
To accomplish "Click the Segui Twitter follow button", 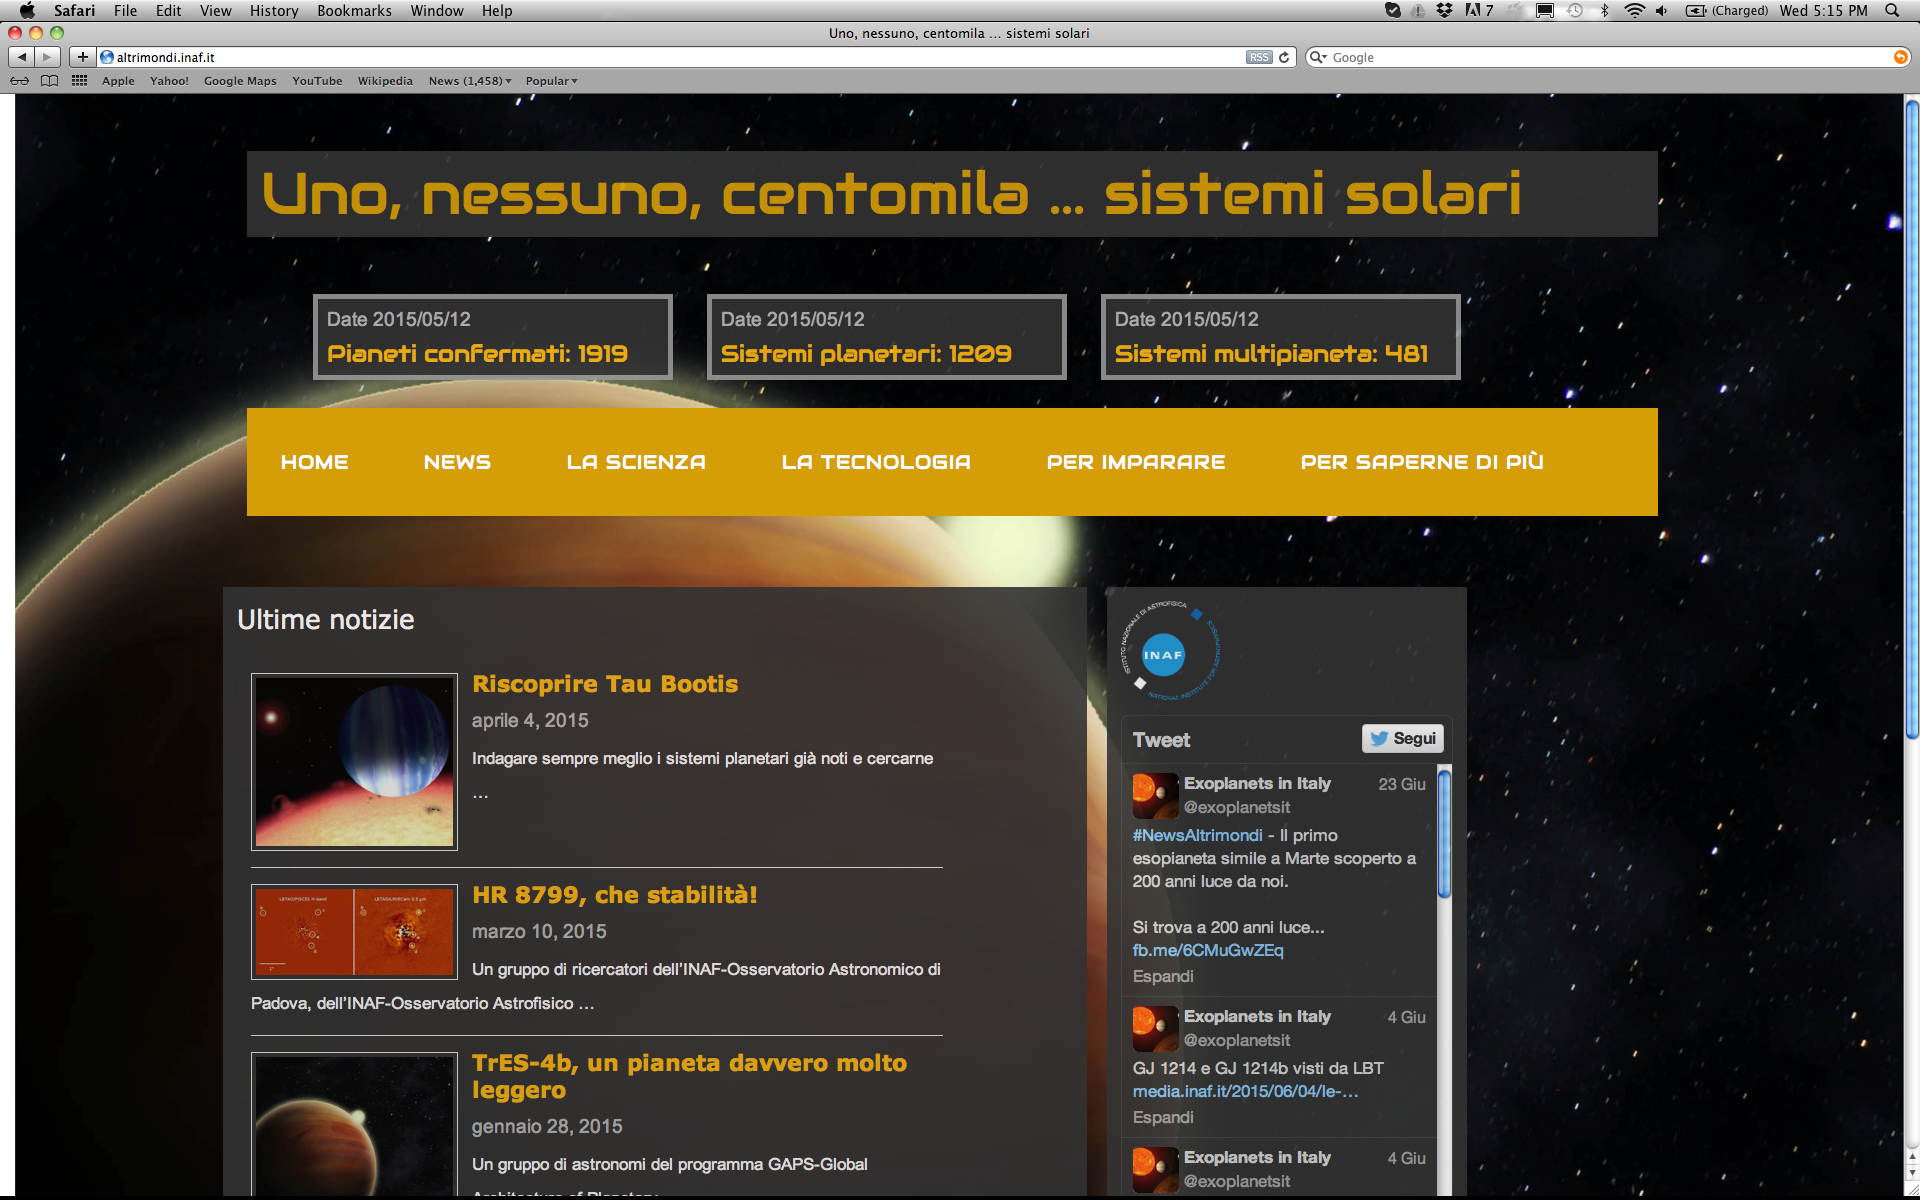I will (x=1403, y=739).
